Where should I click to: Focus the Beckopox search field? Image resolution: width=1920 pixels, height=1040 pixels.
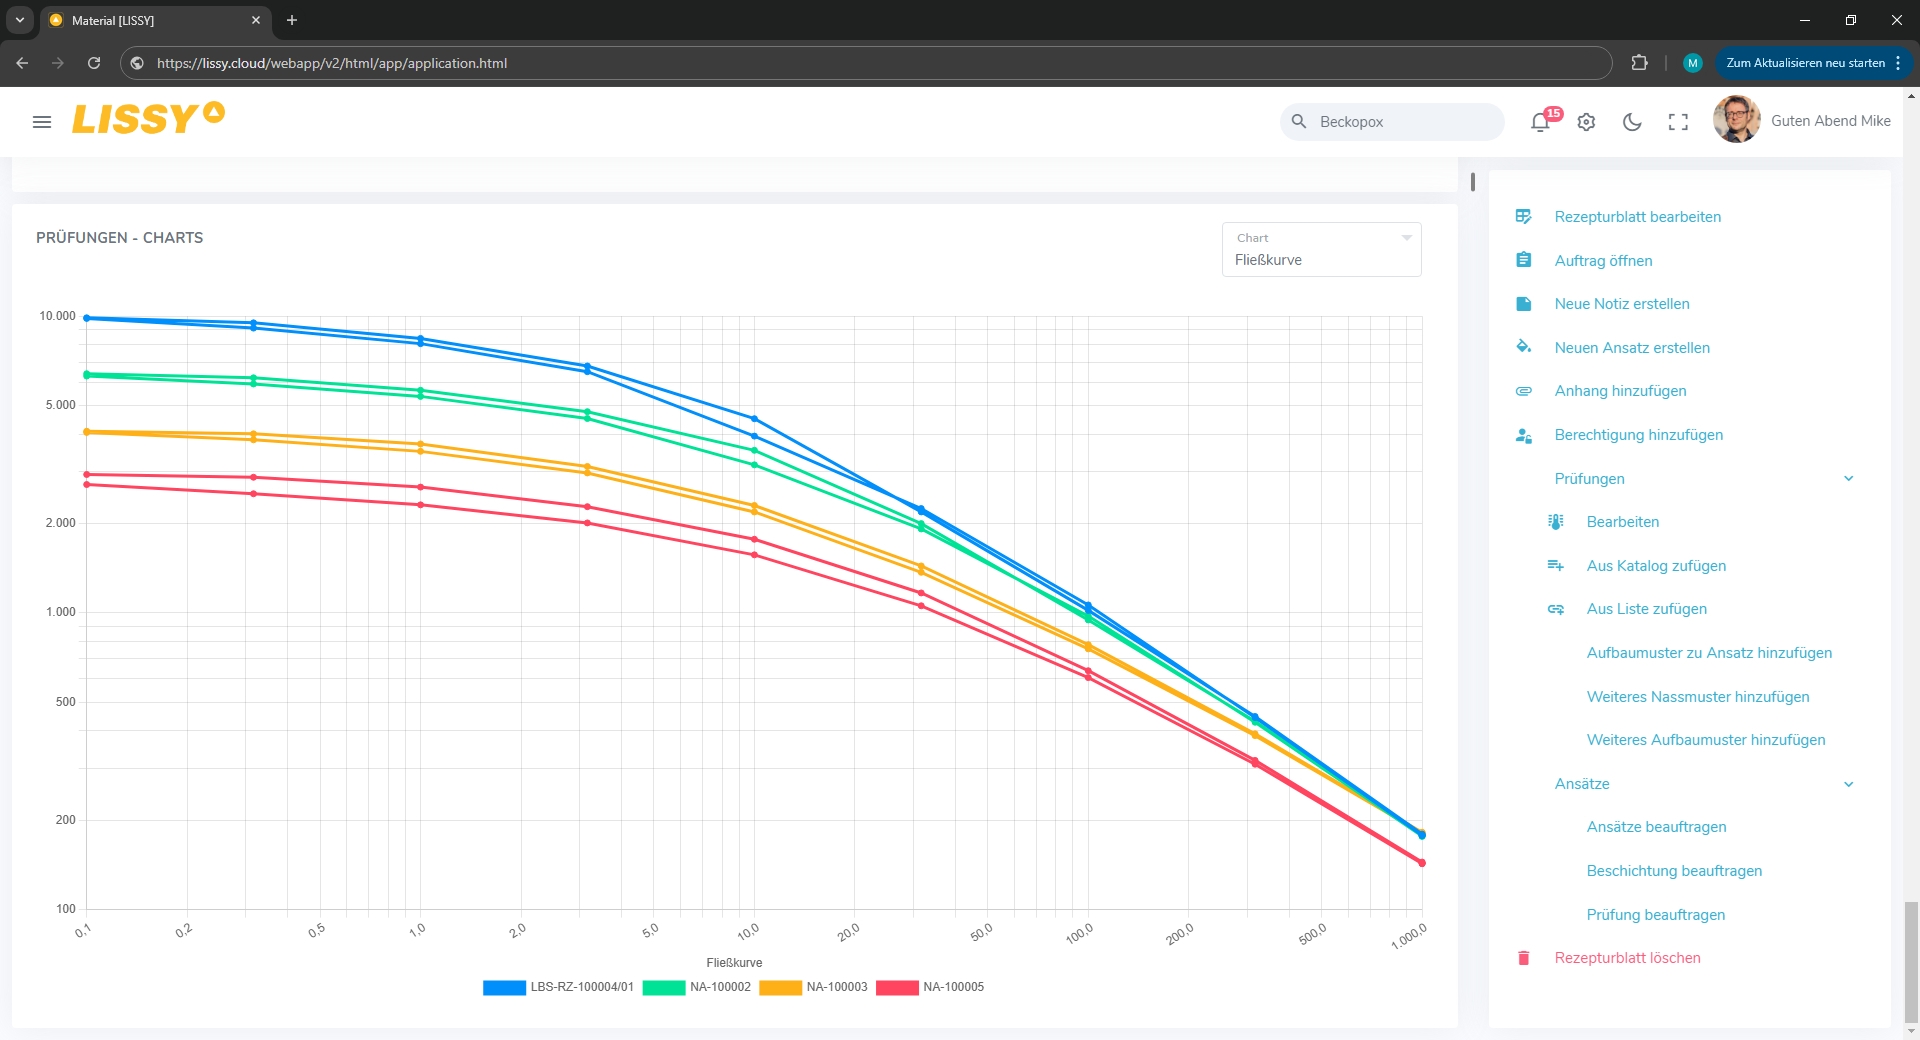tap(1392, 122)
